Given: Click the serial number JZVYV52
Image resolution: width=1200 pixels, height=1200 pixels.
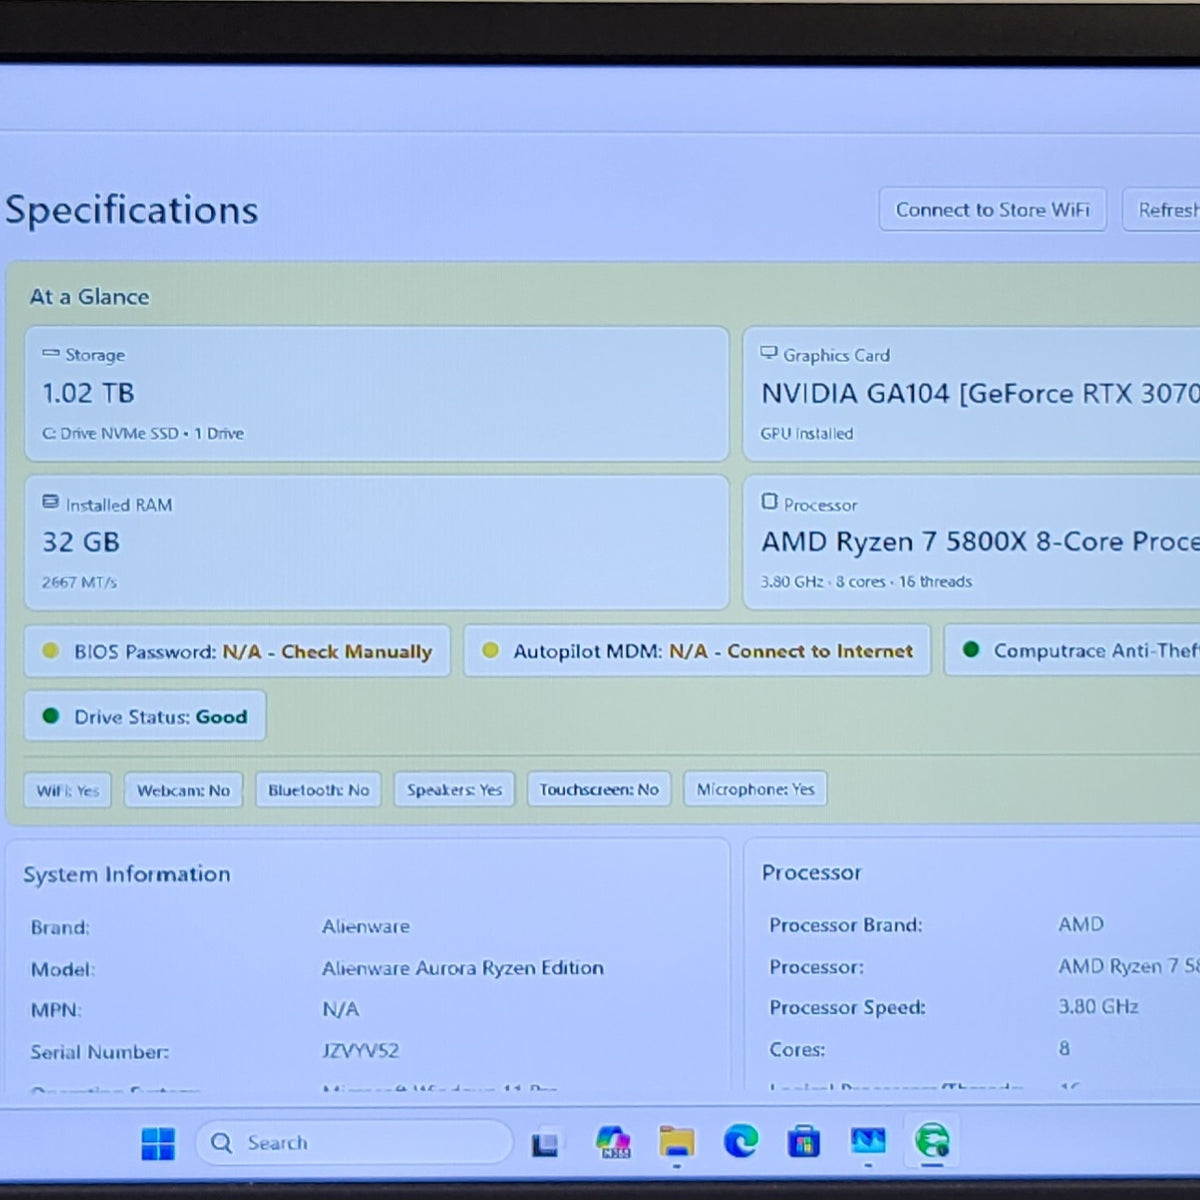Looking at the screenshot, I should pyautogui.click(x=360, y=1051).
